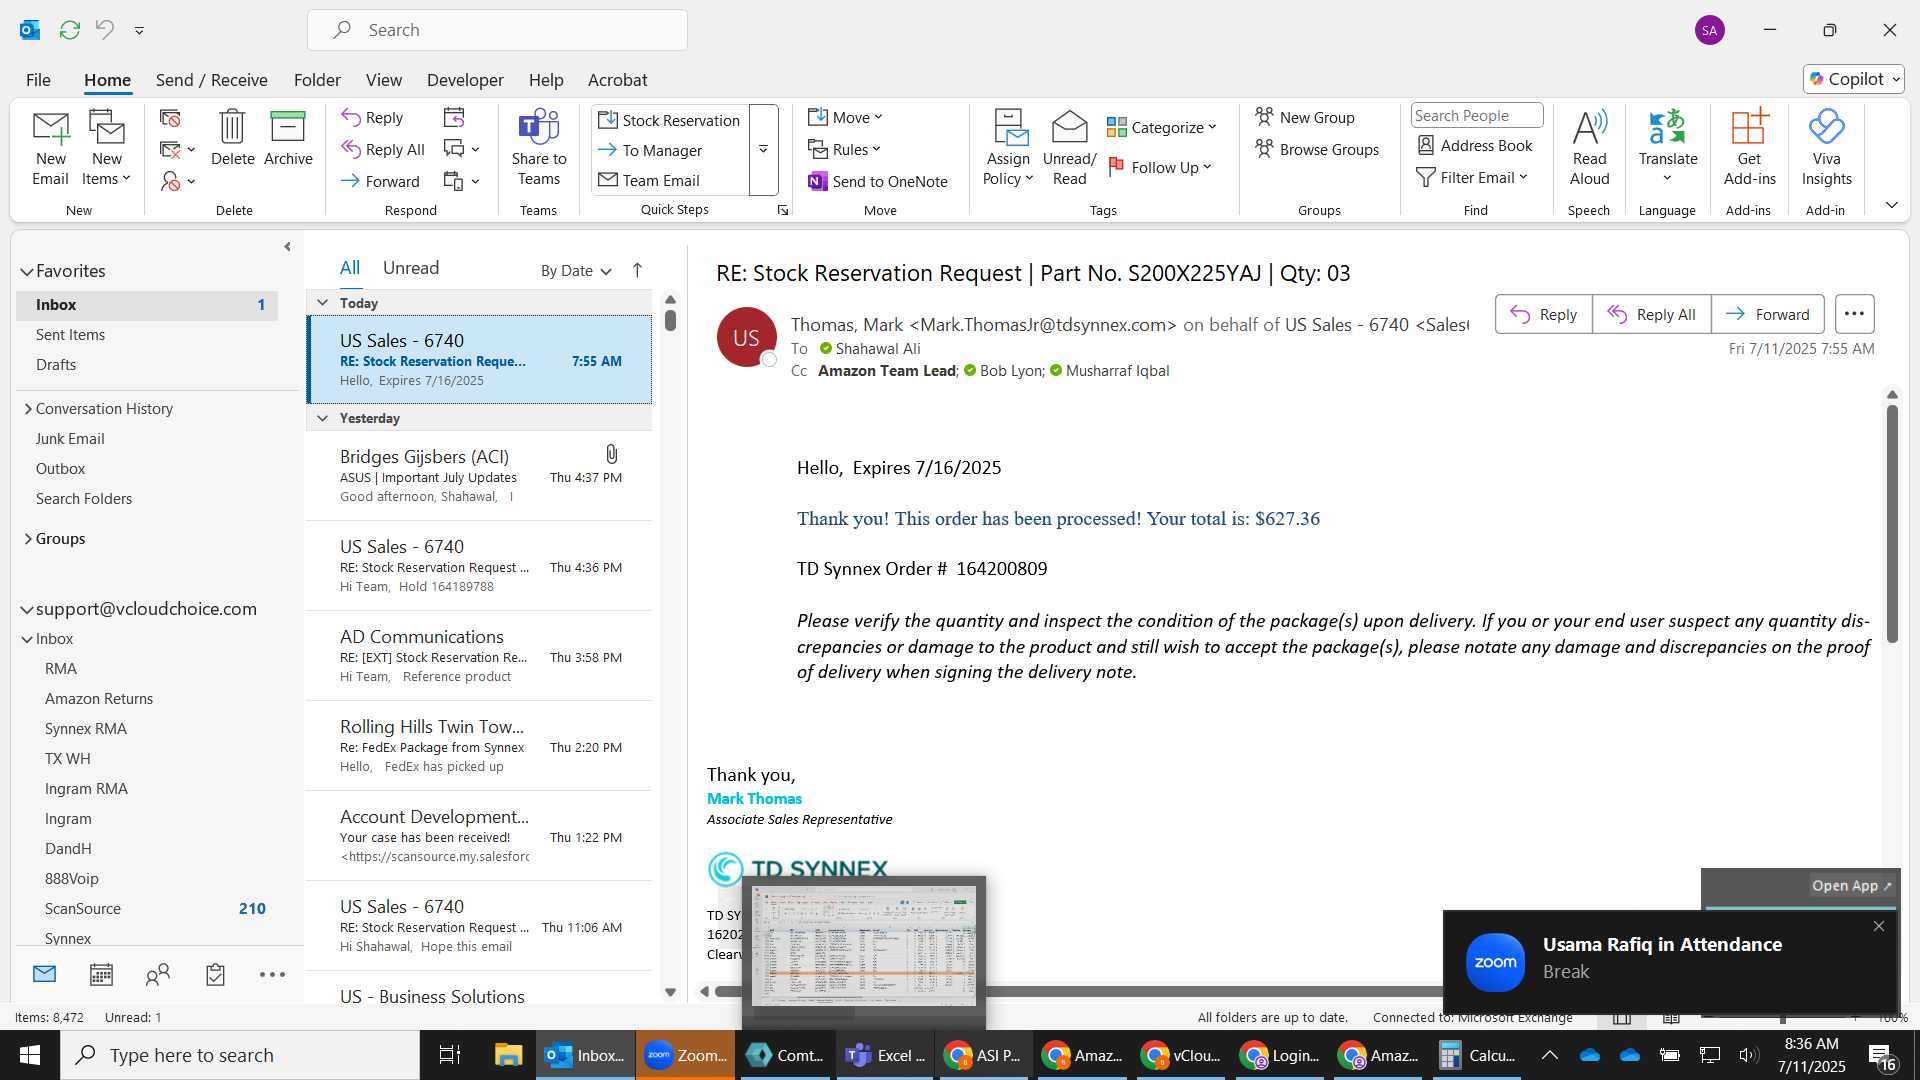Open the File menu
Image resolution: width=1920 pixels, height=1080 pixels.
pyautogui.click(x=38, y=80)
